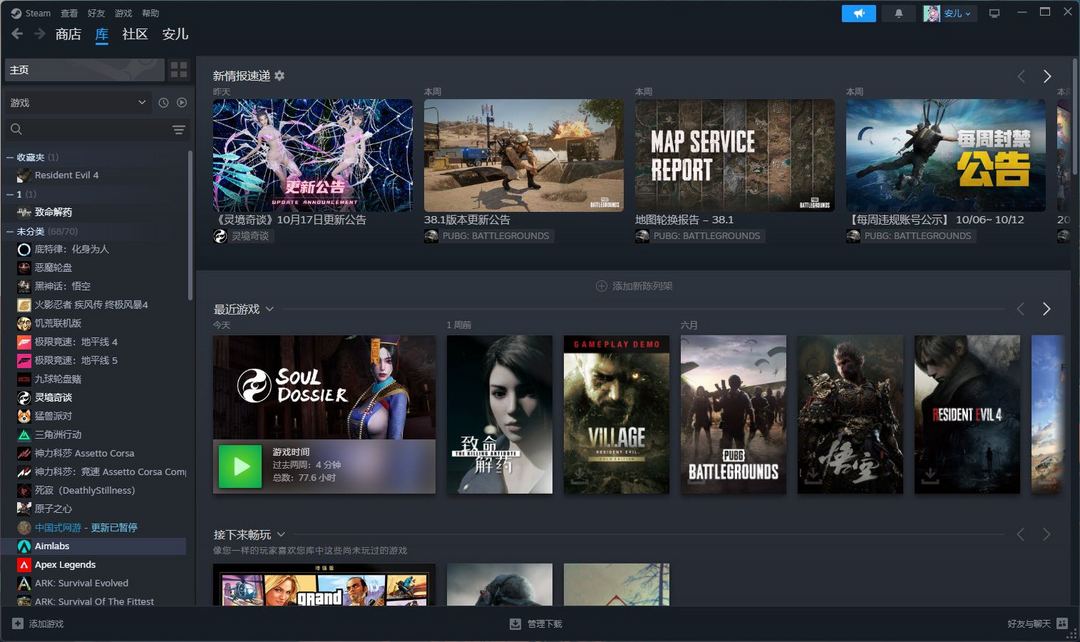Open the 最近游戏 shelf dropdown chevron
Image resolution: width=1080 pixels, height=642 pixels.
270,310
